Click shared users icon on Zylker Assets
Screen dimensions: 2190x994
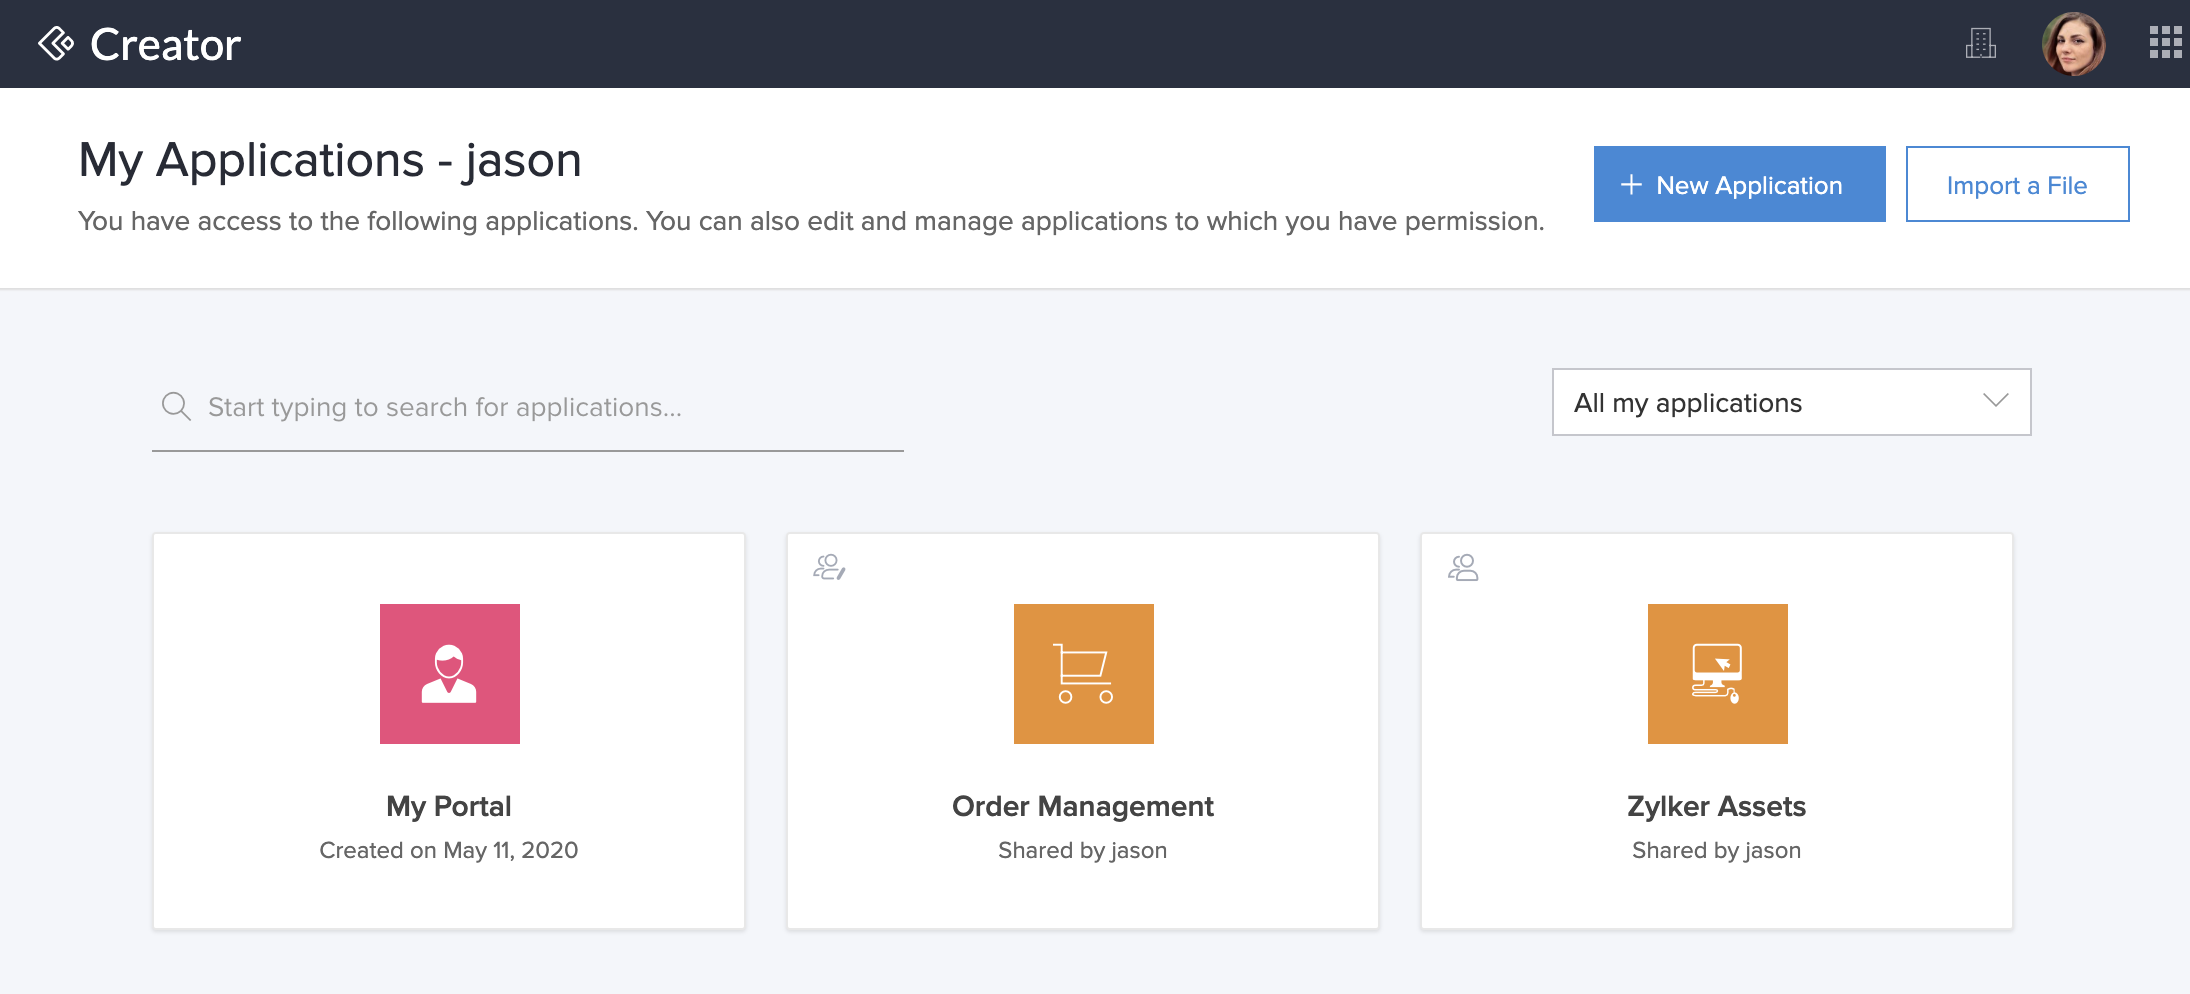point(1463,567)
